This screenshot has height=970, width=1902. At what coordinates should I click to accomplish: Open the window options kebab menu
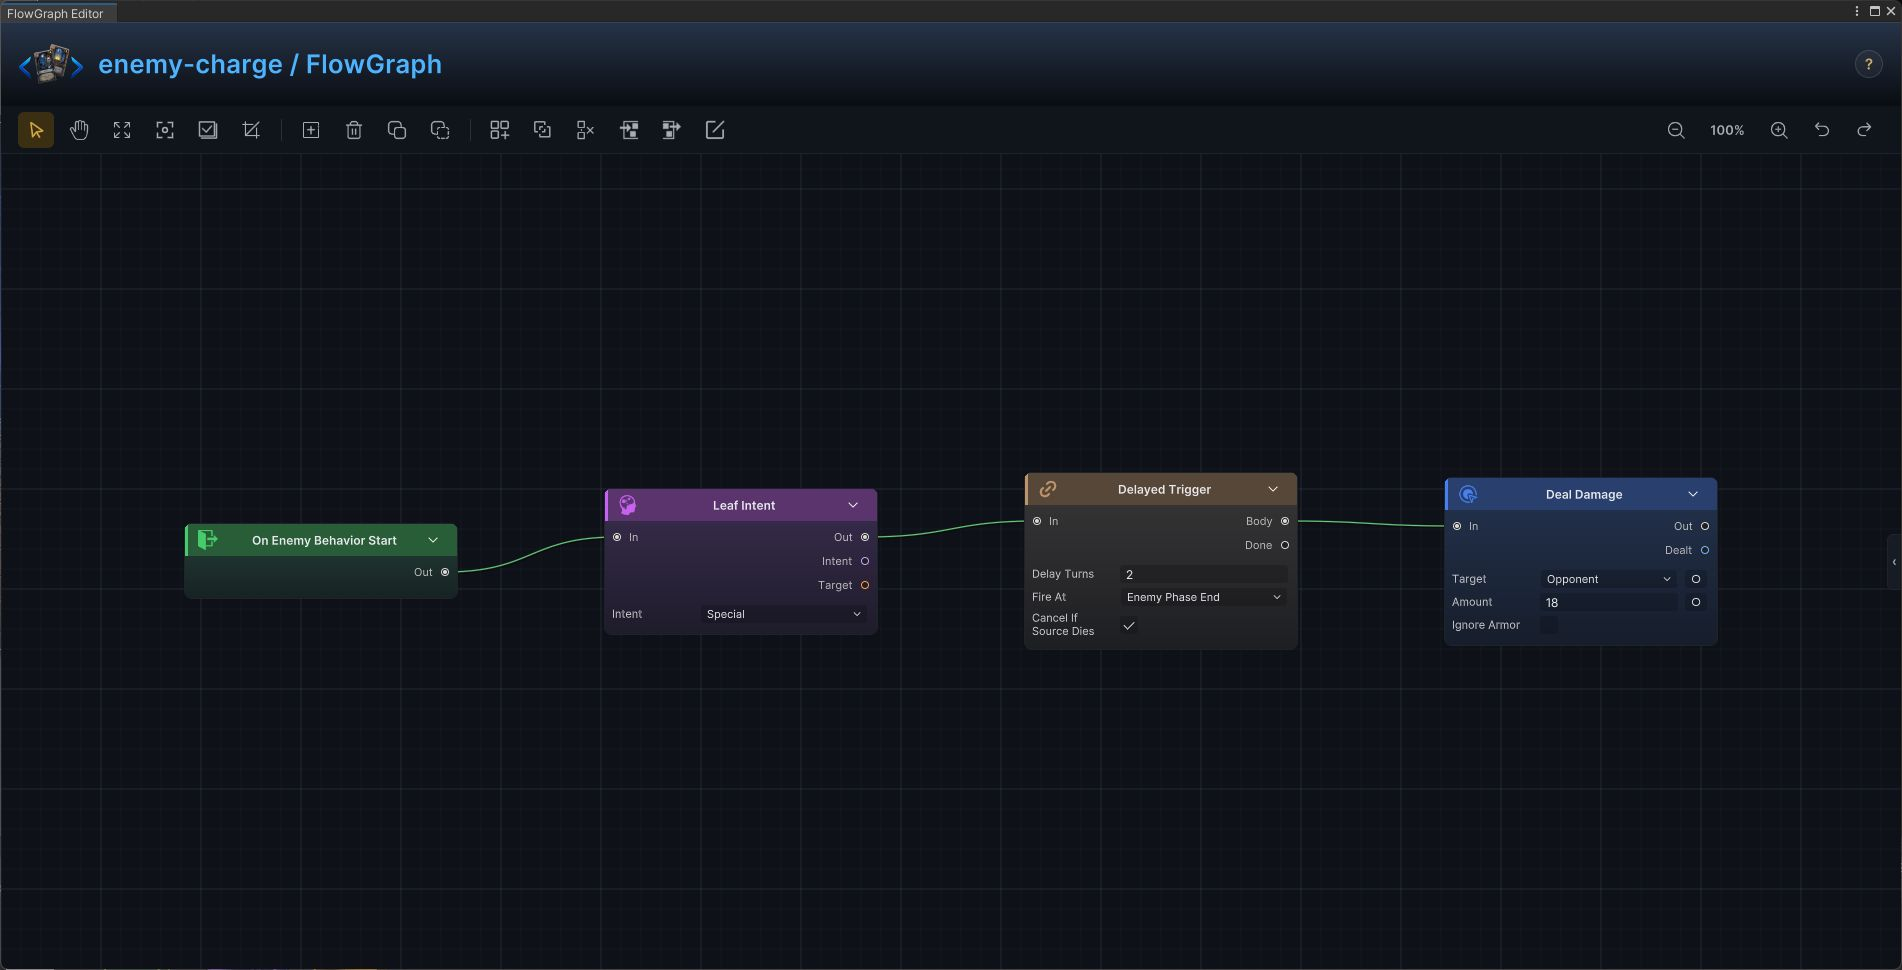click(1857, 11)
